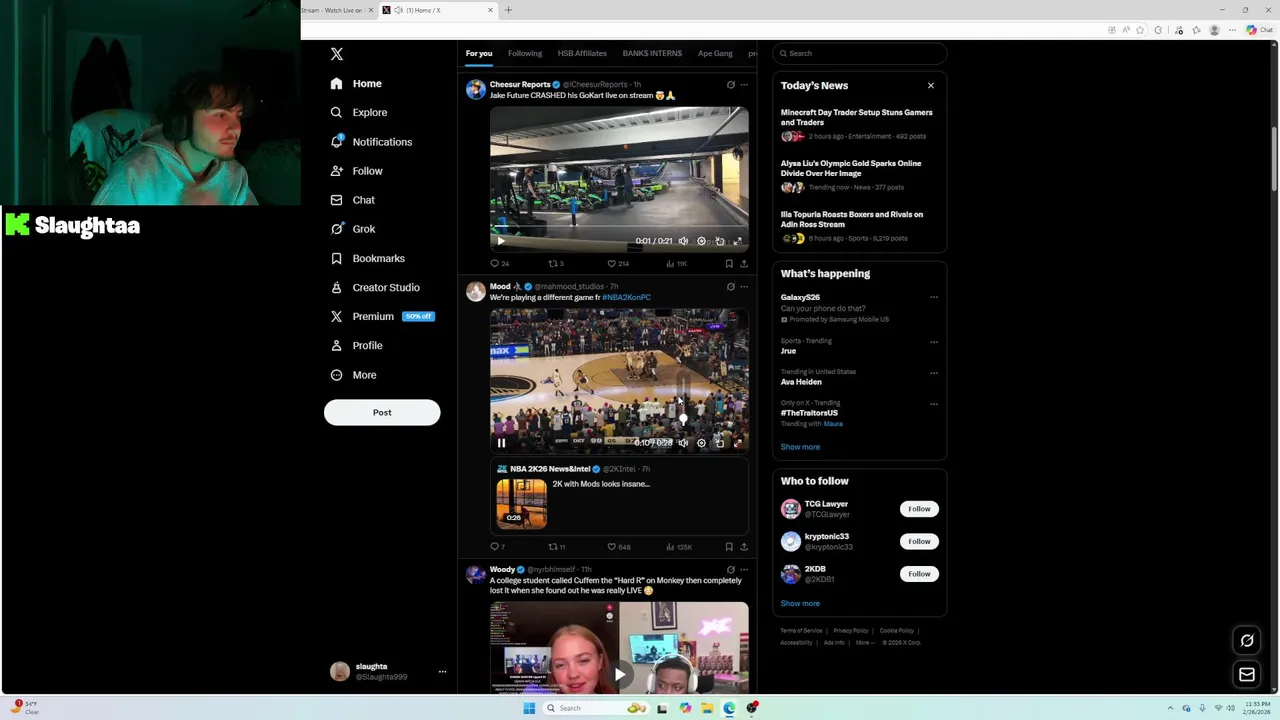Open Grok in the sidebar
Screen dimensions: 1280x720
353,229
